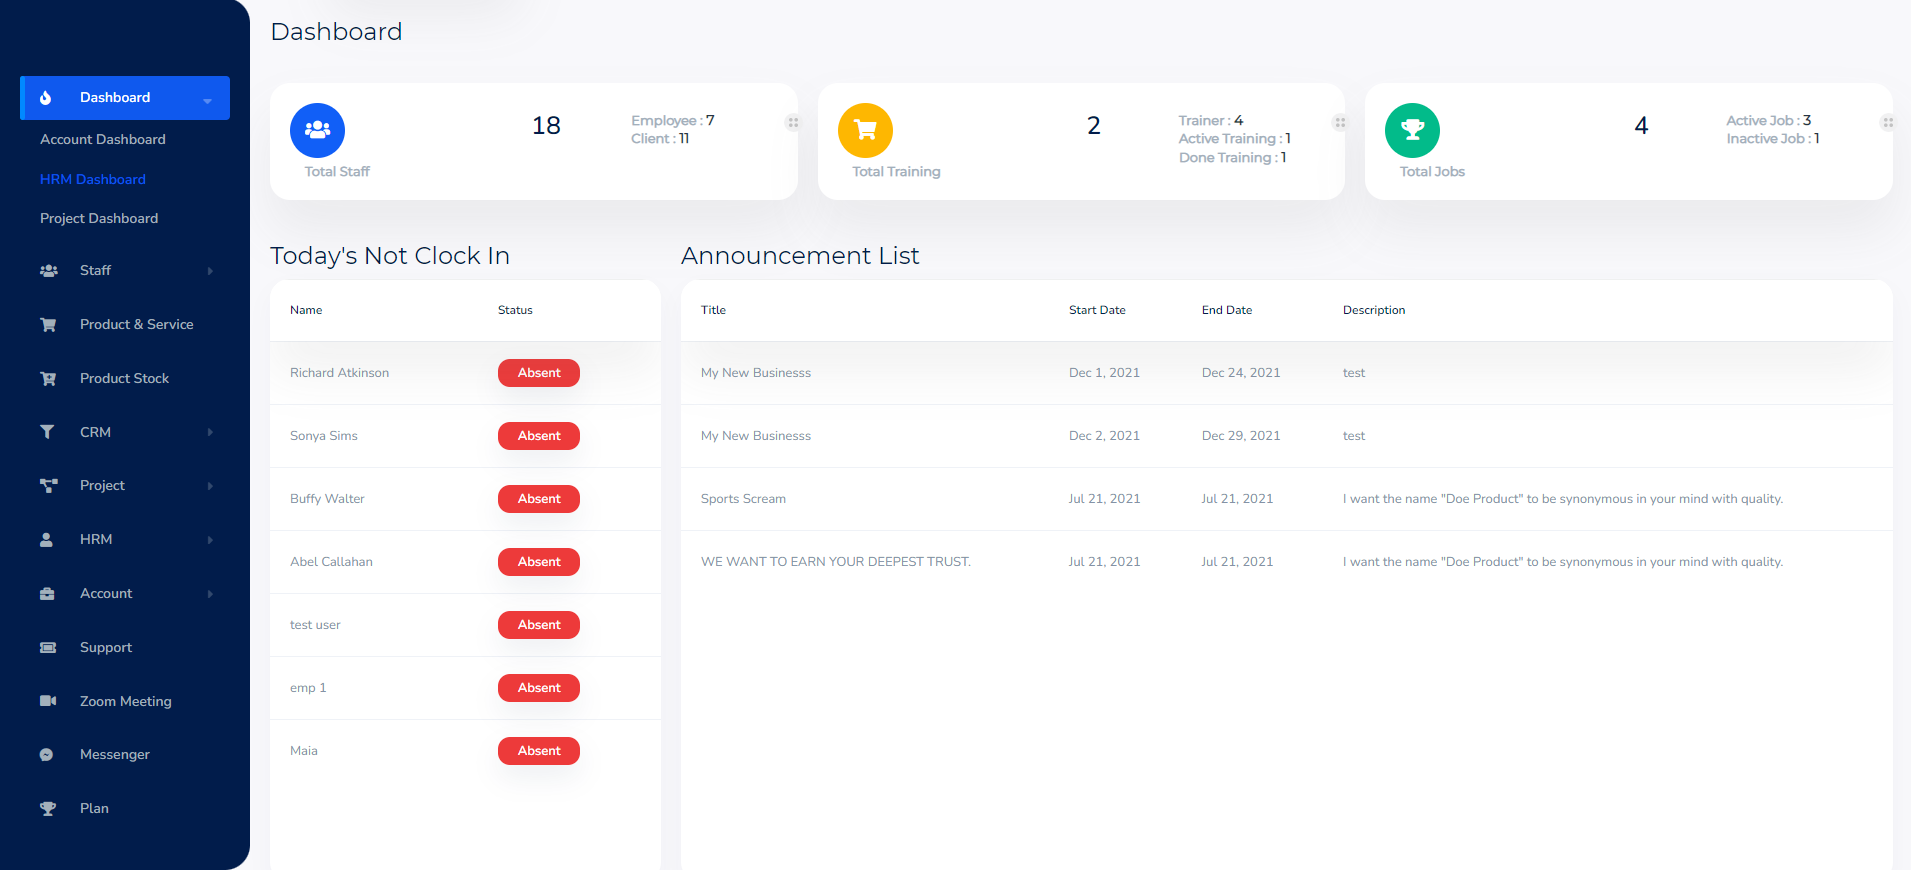Click the Support ticket icon in sidebar

pos(47,647)
